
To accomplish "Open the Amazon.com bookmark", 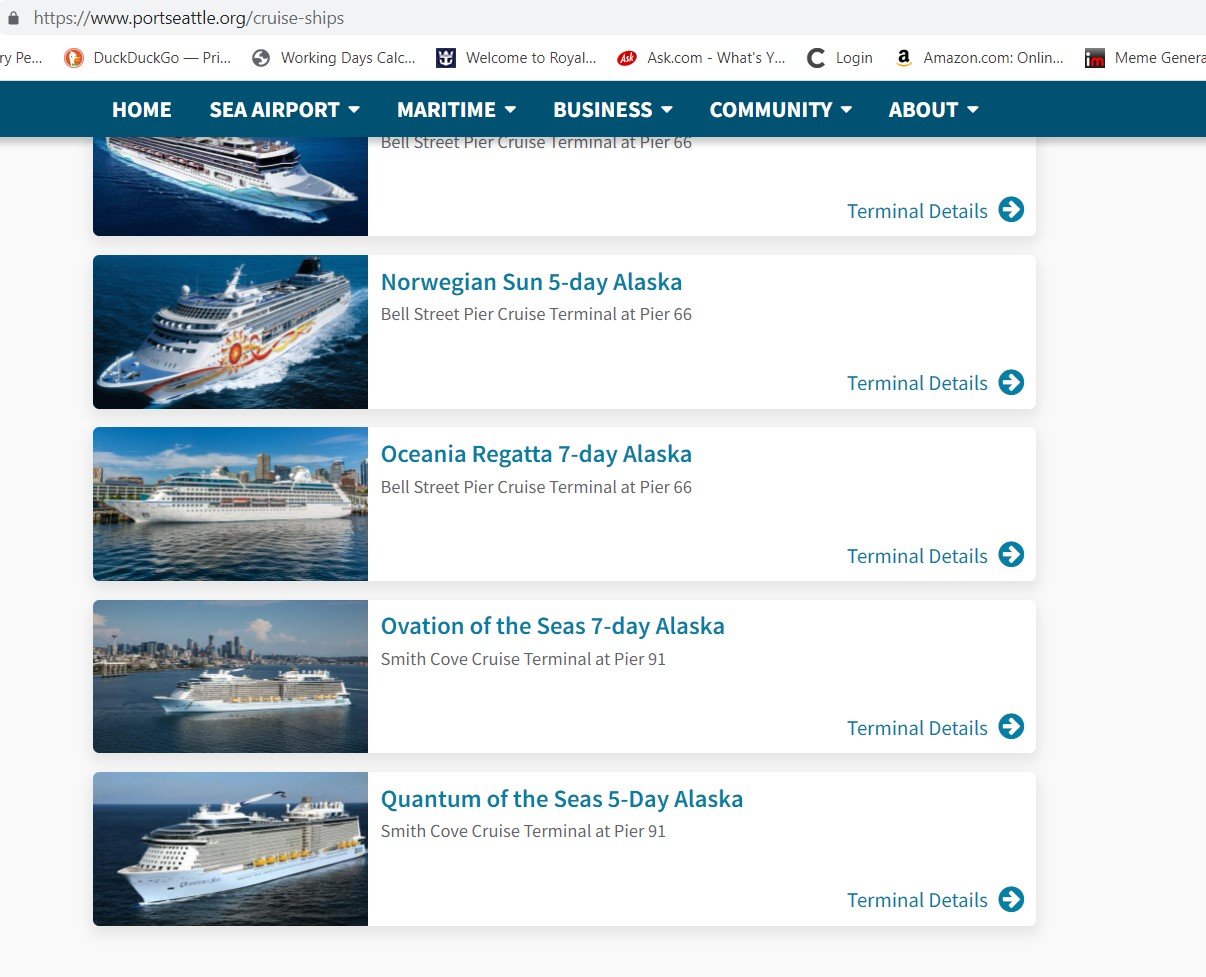I will [979, 58].
